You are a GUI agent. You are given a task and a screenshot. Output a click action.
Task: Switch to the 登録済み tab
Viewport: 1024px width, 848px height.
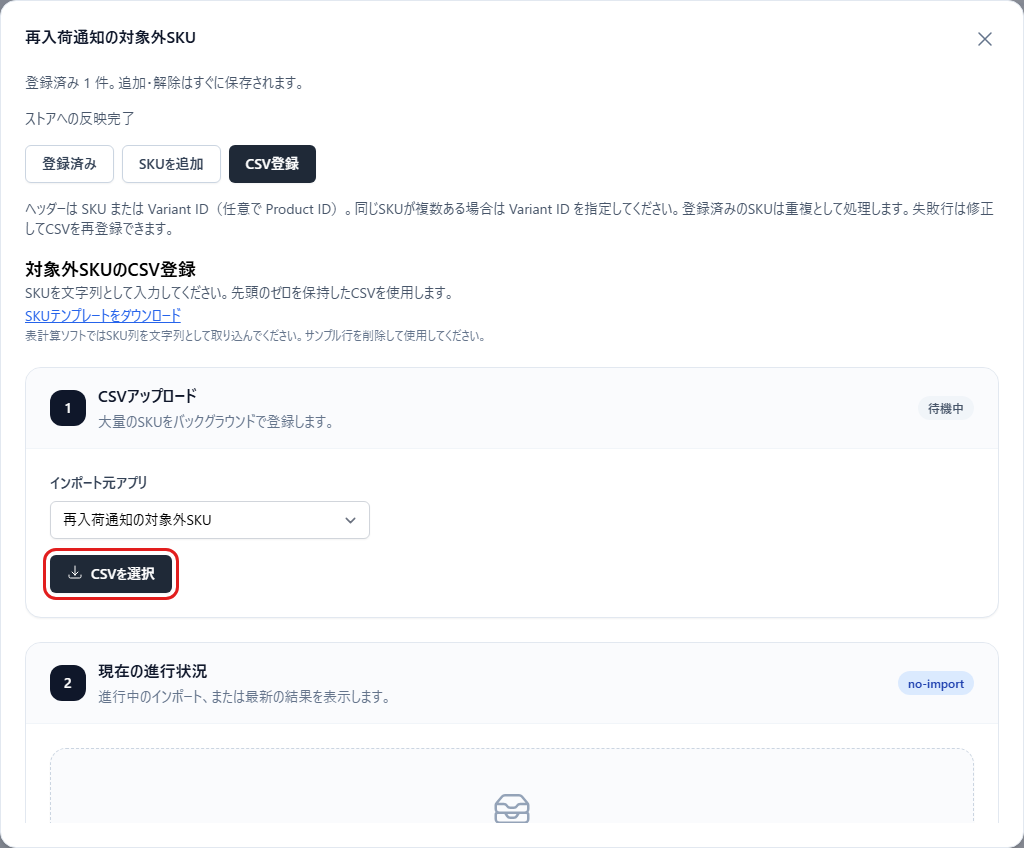click(69, 164)
